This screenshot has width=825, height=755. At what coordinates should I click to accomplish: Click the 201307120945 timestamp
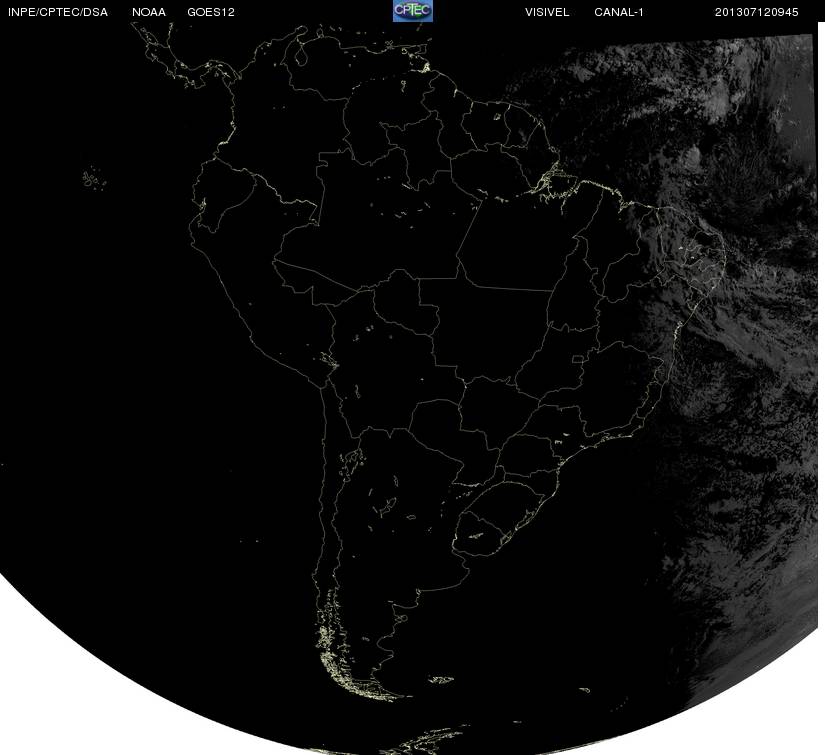(x=757, y=12)
